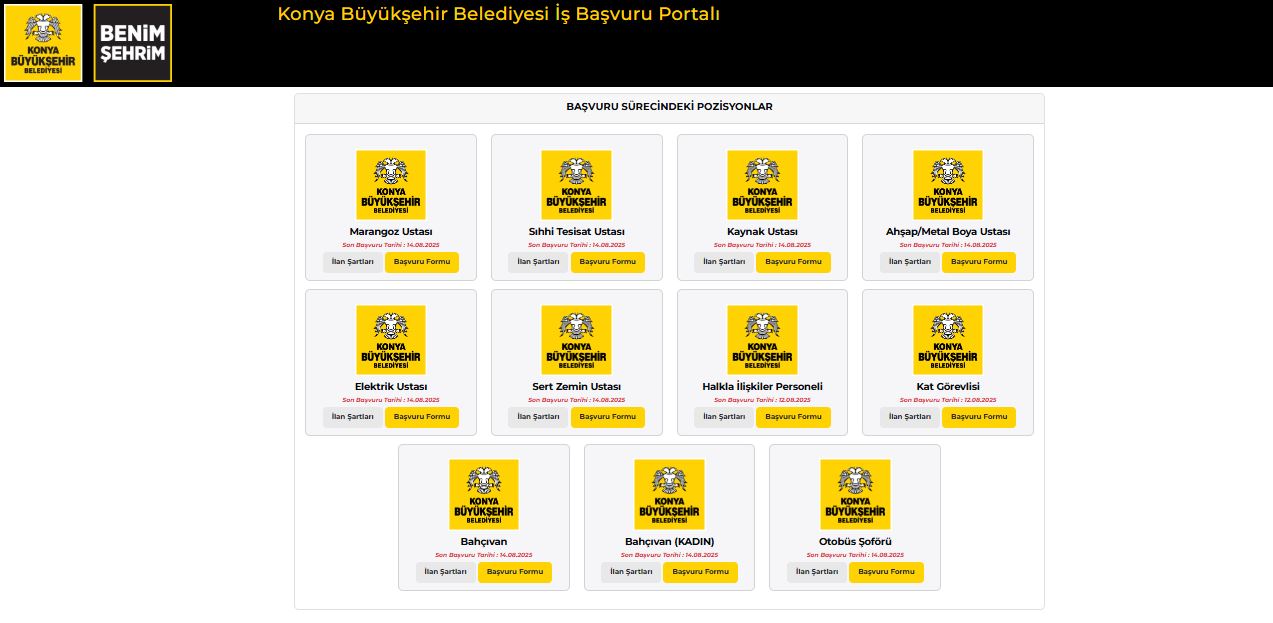Open Başvuru Formu for Elektrik Ustası
Screen dimensions: 1273x623
coord(422,417)
